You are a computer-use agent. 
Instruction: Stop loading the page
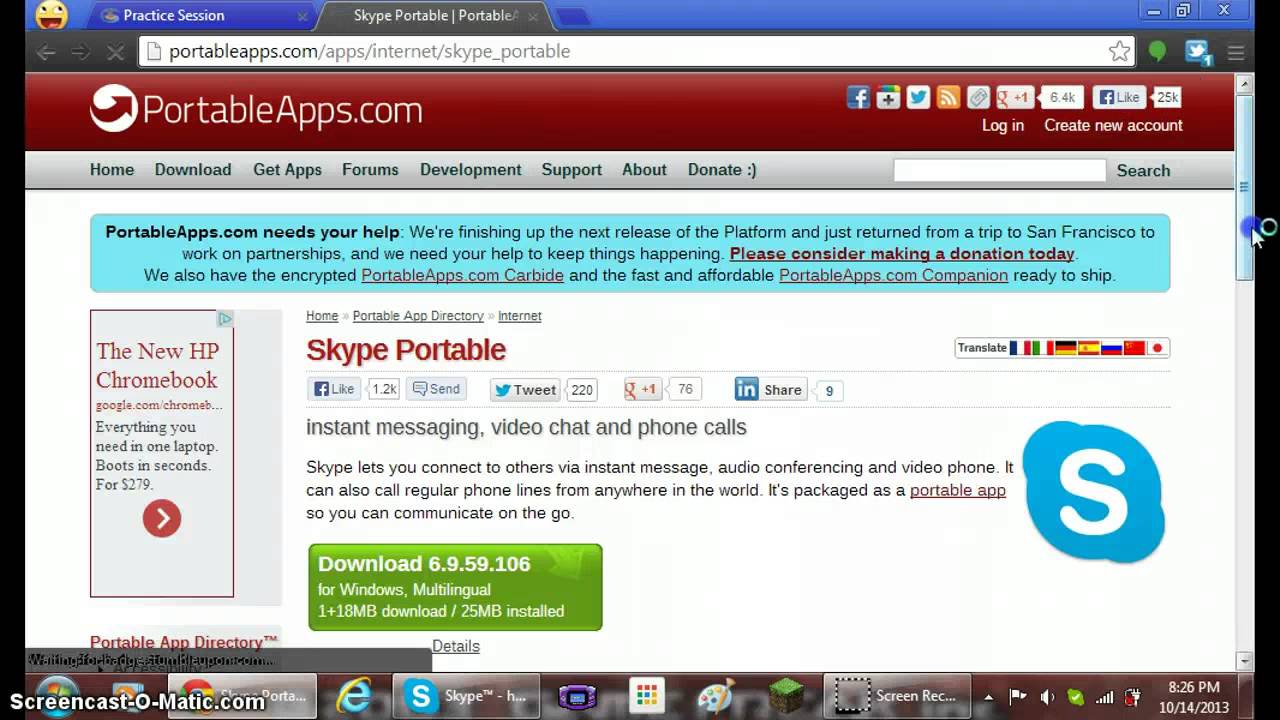pyautogui.click(x=115, y=52)
